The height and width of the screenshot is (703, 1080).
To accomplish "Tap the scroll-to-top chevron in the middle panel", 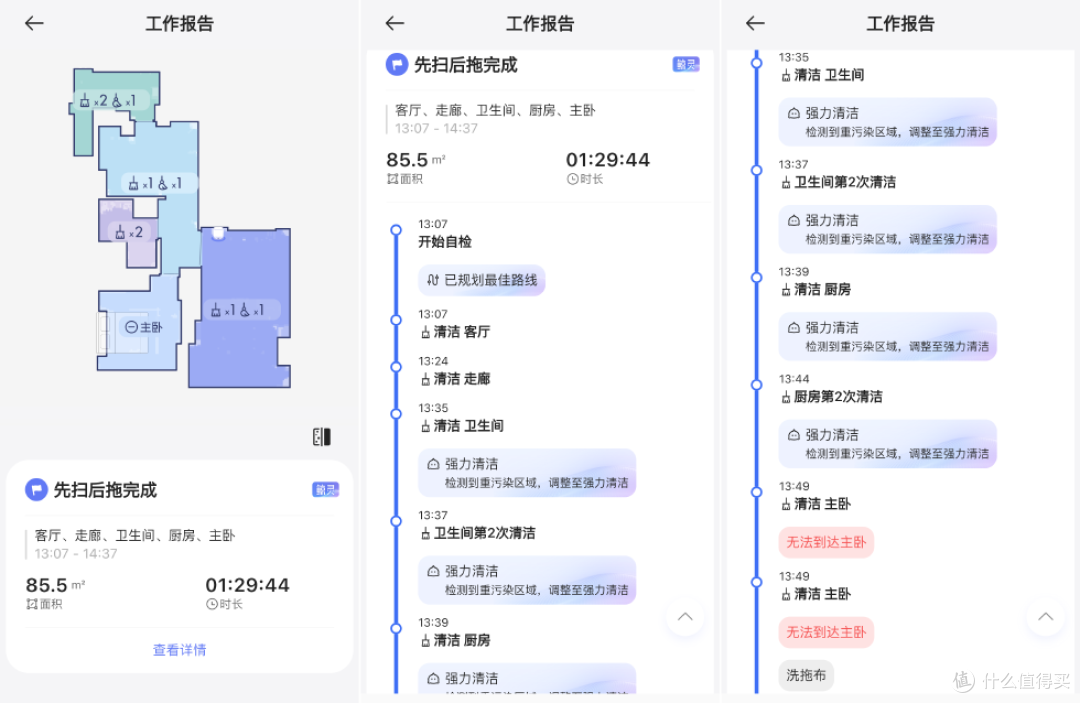I will (685, 617).
